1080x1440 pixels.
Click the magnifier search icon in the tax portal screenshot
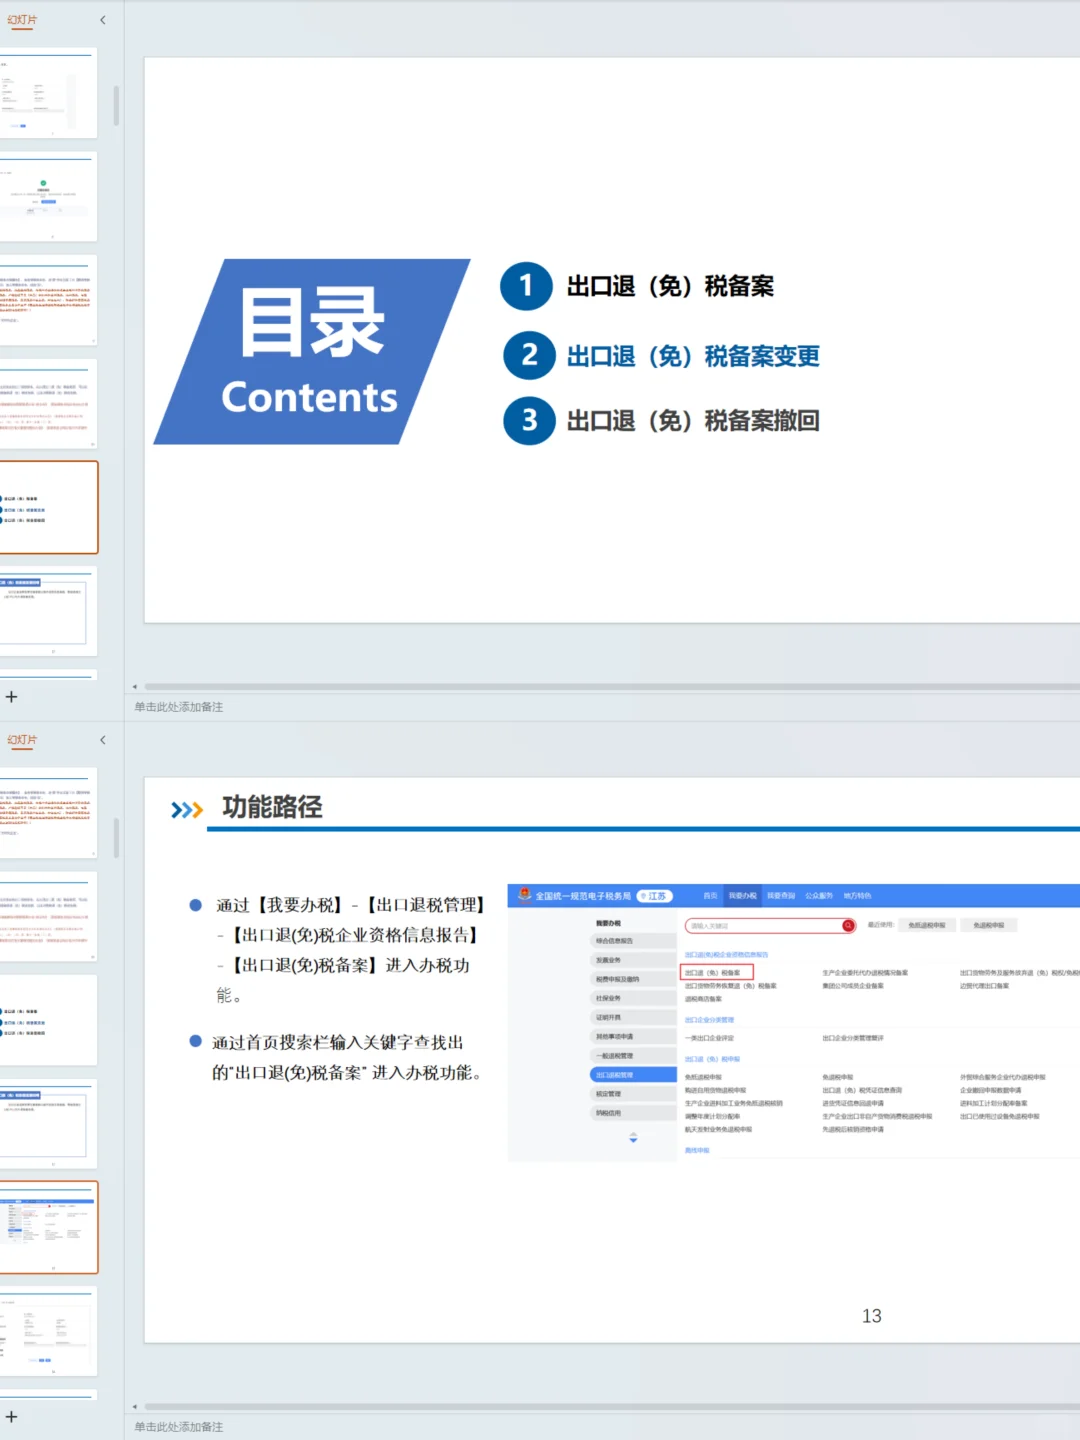(x=847, y=926)
